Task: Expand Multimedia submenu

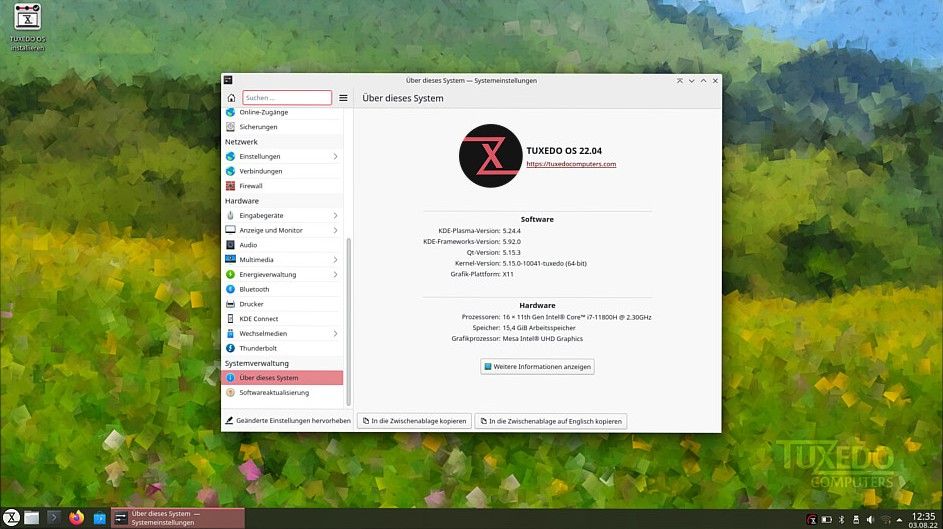Action: 335,260
